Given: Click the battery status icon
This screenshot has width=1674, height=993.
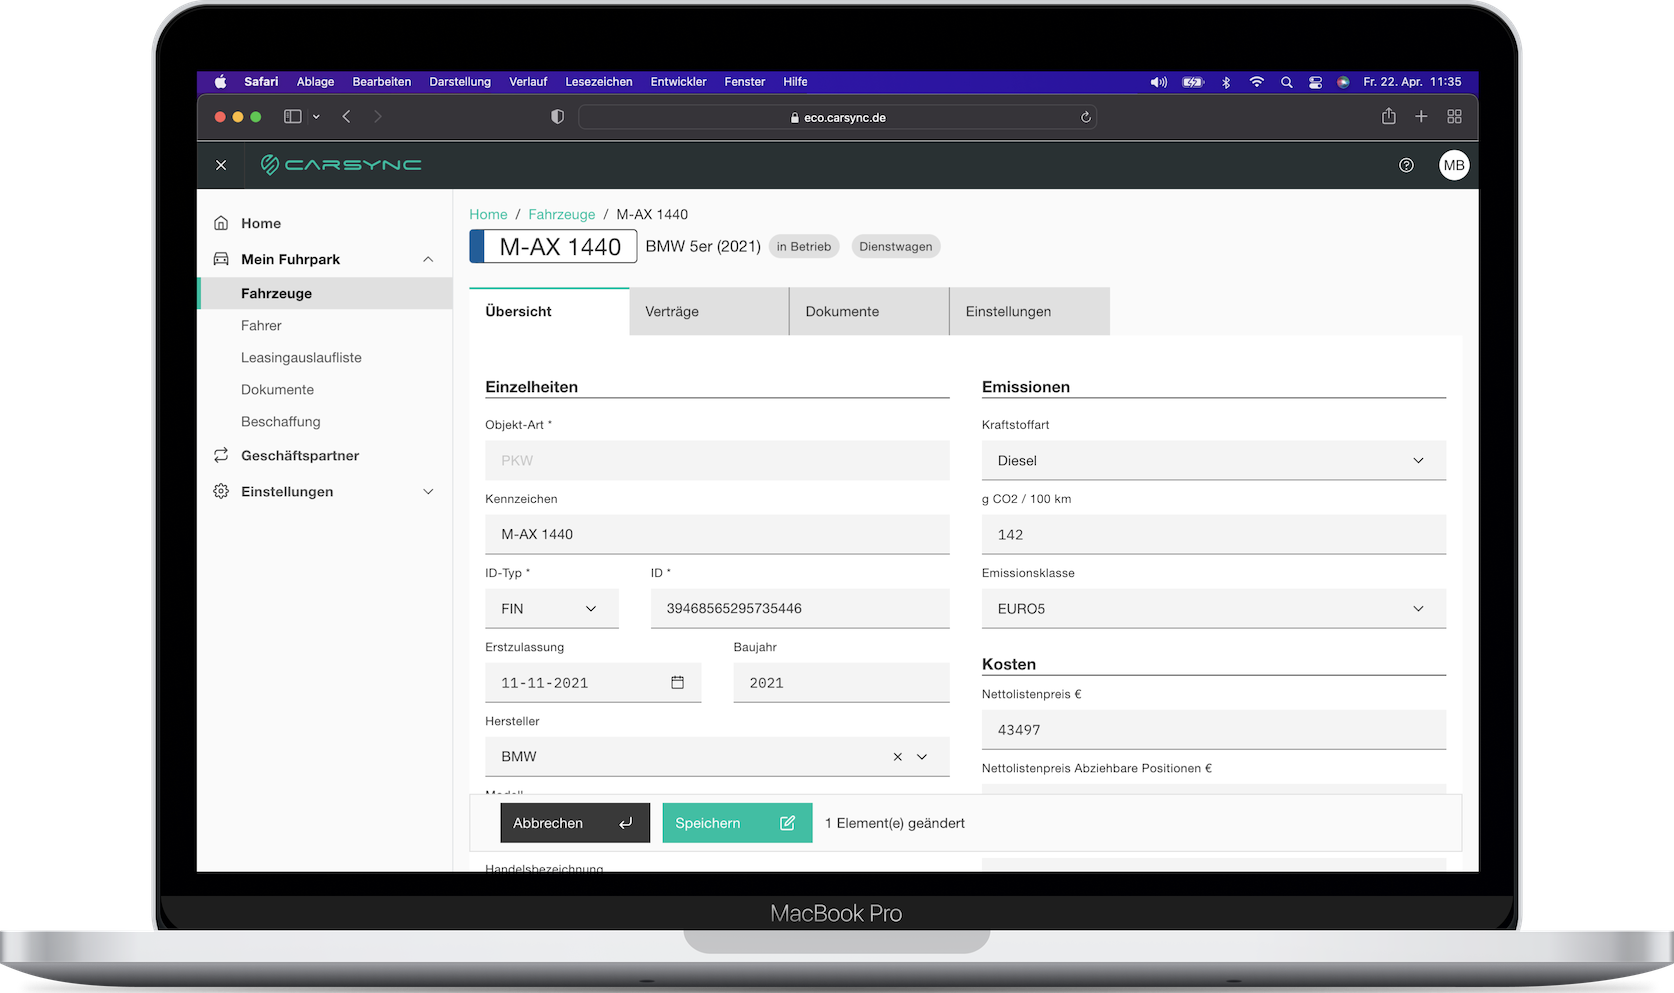Looking at the screenshot, I should tap(1193, 82).
